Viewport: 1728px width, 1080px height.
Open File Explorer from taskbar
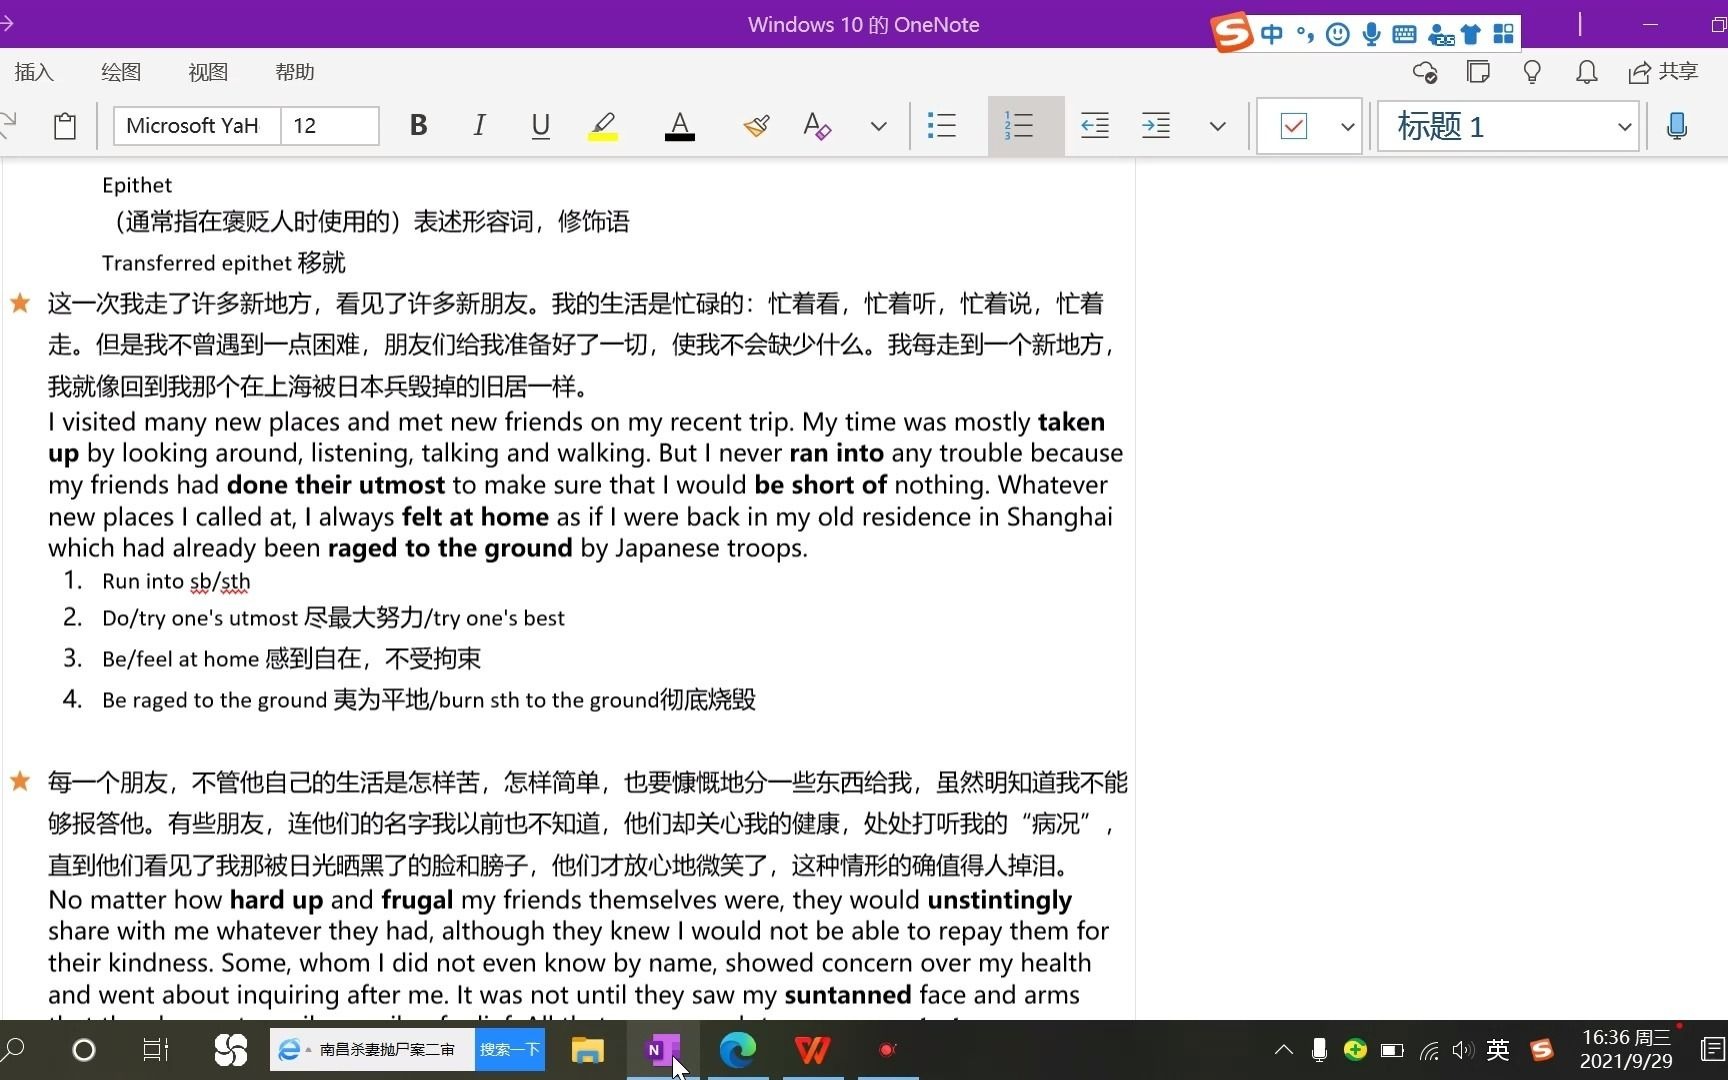(587, 1050)
